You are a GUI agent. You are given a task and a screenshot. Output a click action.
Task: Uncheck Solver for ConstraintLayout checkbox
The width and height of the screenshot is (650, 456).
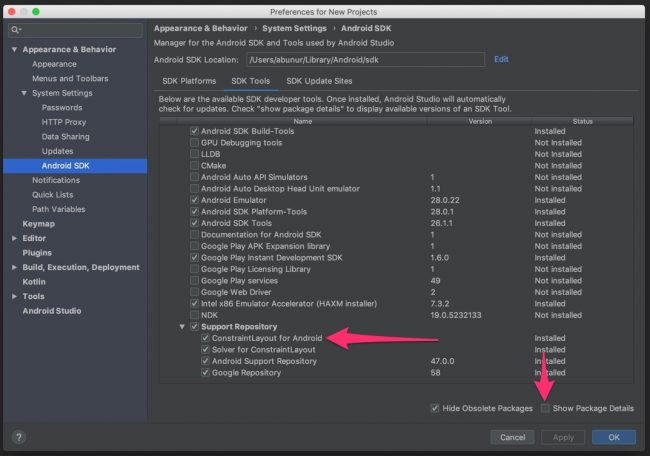tap(205, 350)
